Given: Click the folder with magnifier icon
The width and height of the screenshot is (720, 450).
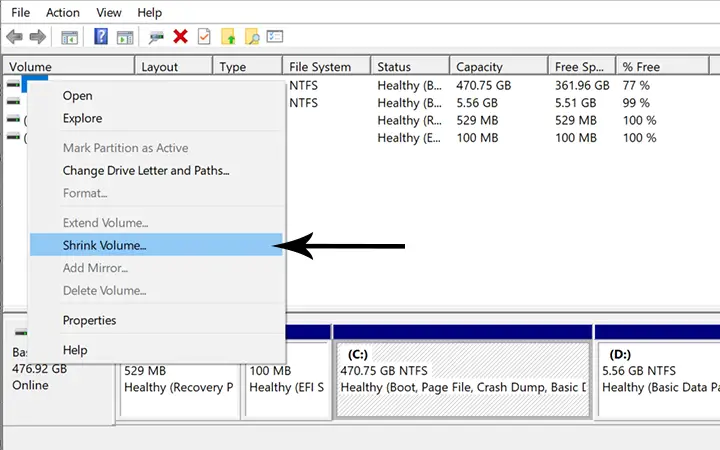Looking at the screenshot, I should pos(252,37).
